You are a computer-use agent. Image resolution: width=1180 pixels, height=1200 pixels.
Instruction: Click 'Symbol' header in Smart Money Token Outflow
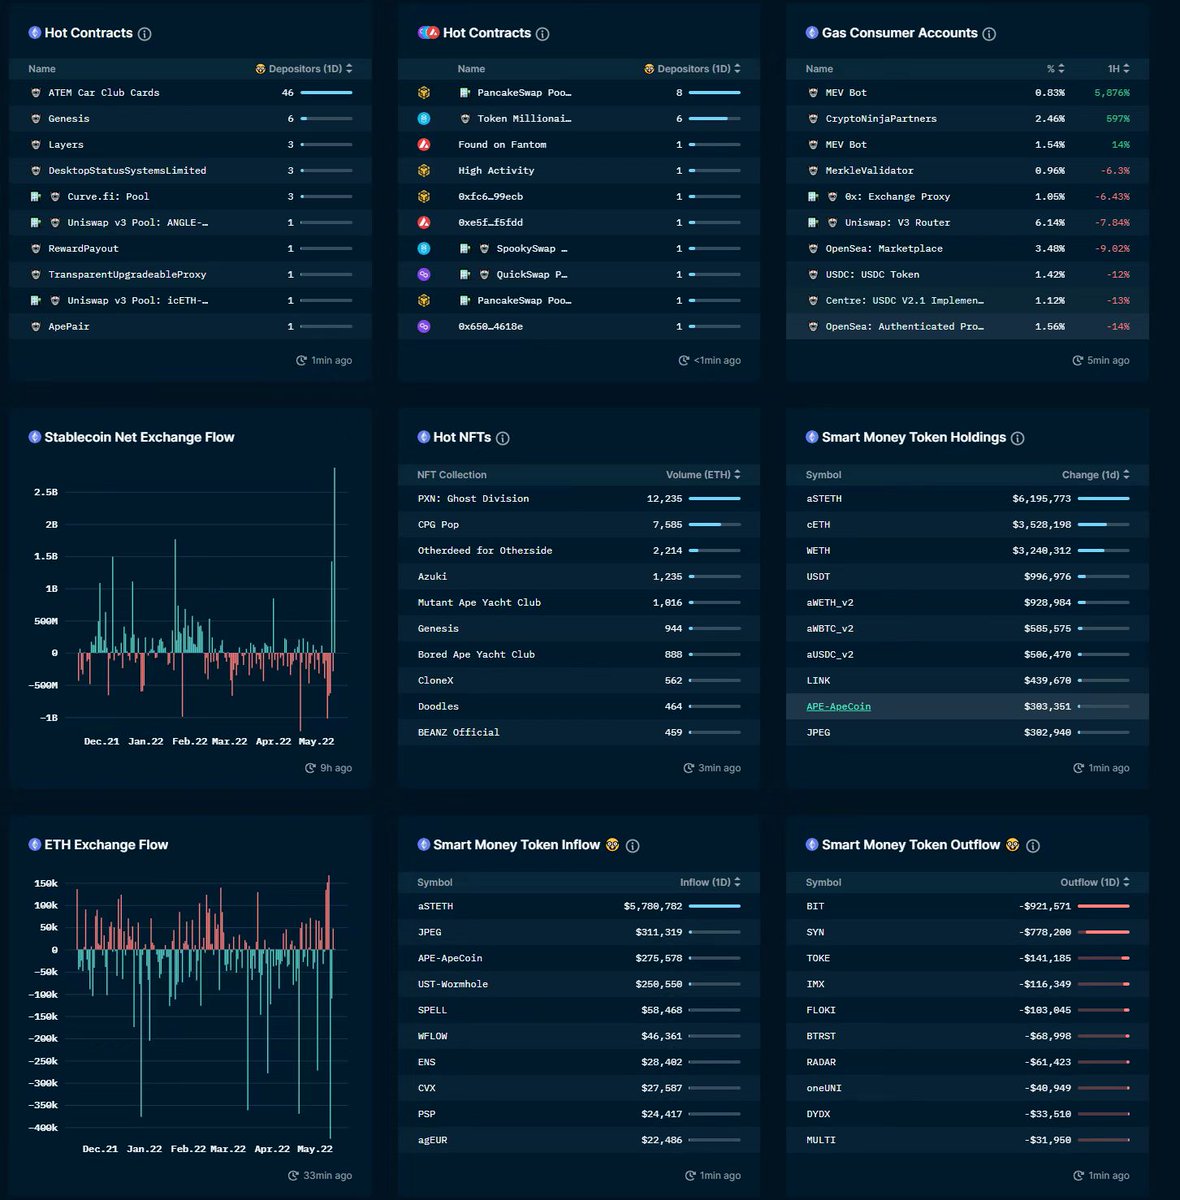[x=823, y=882]
